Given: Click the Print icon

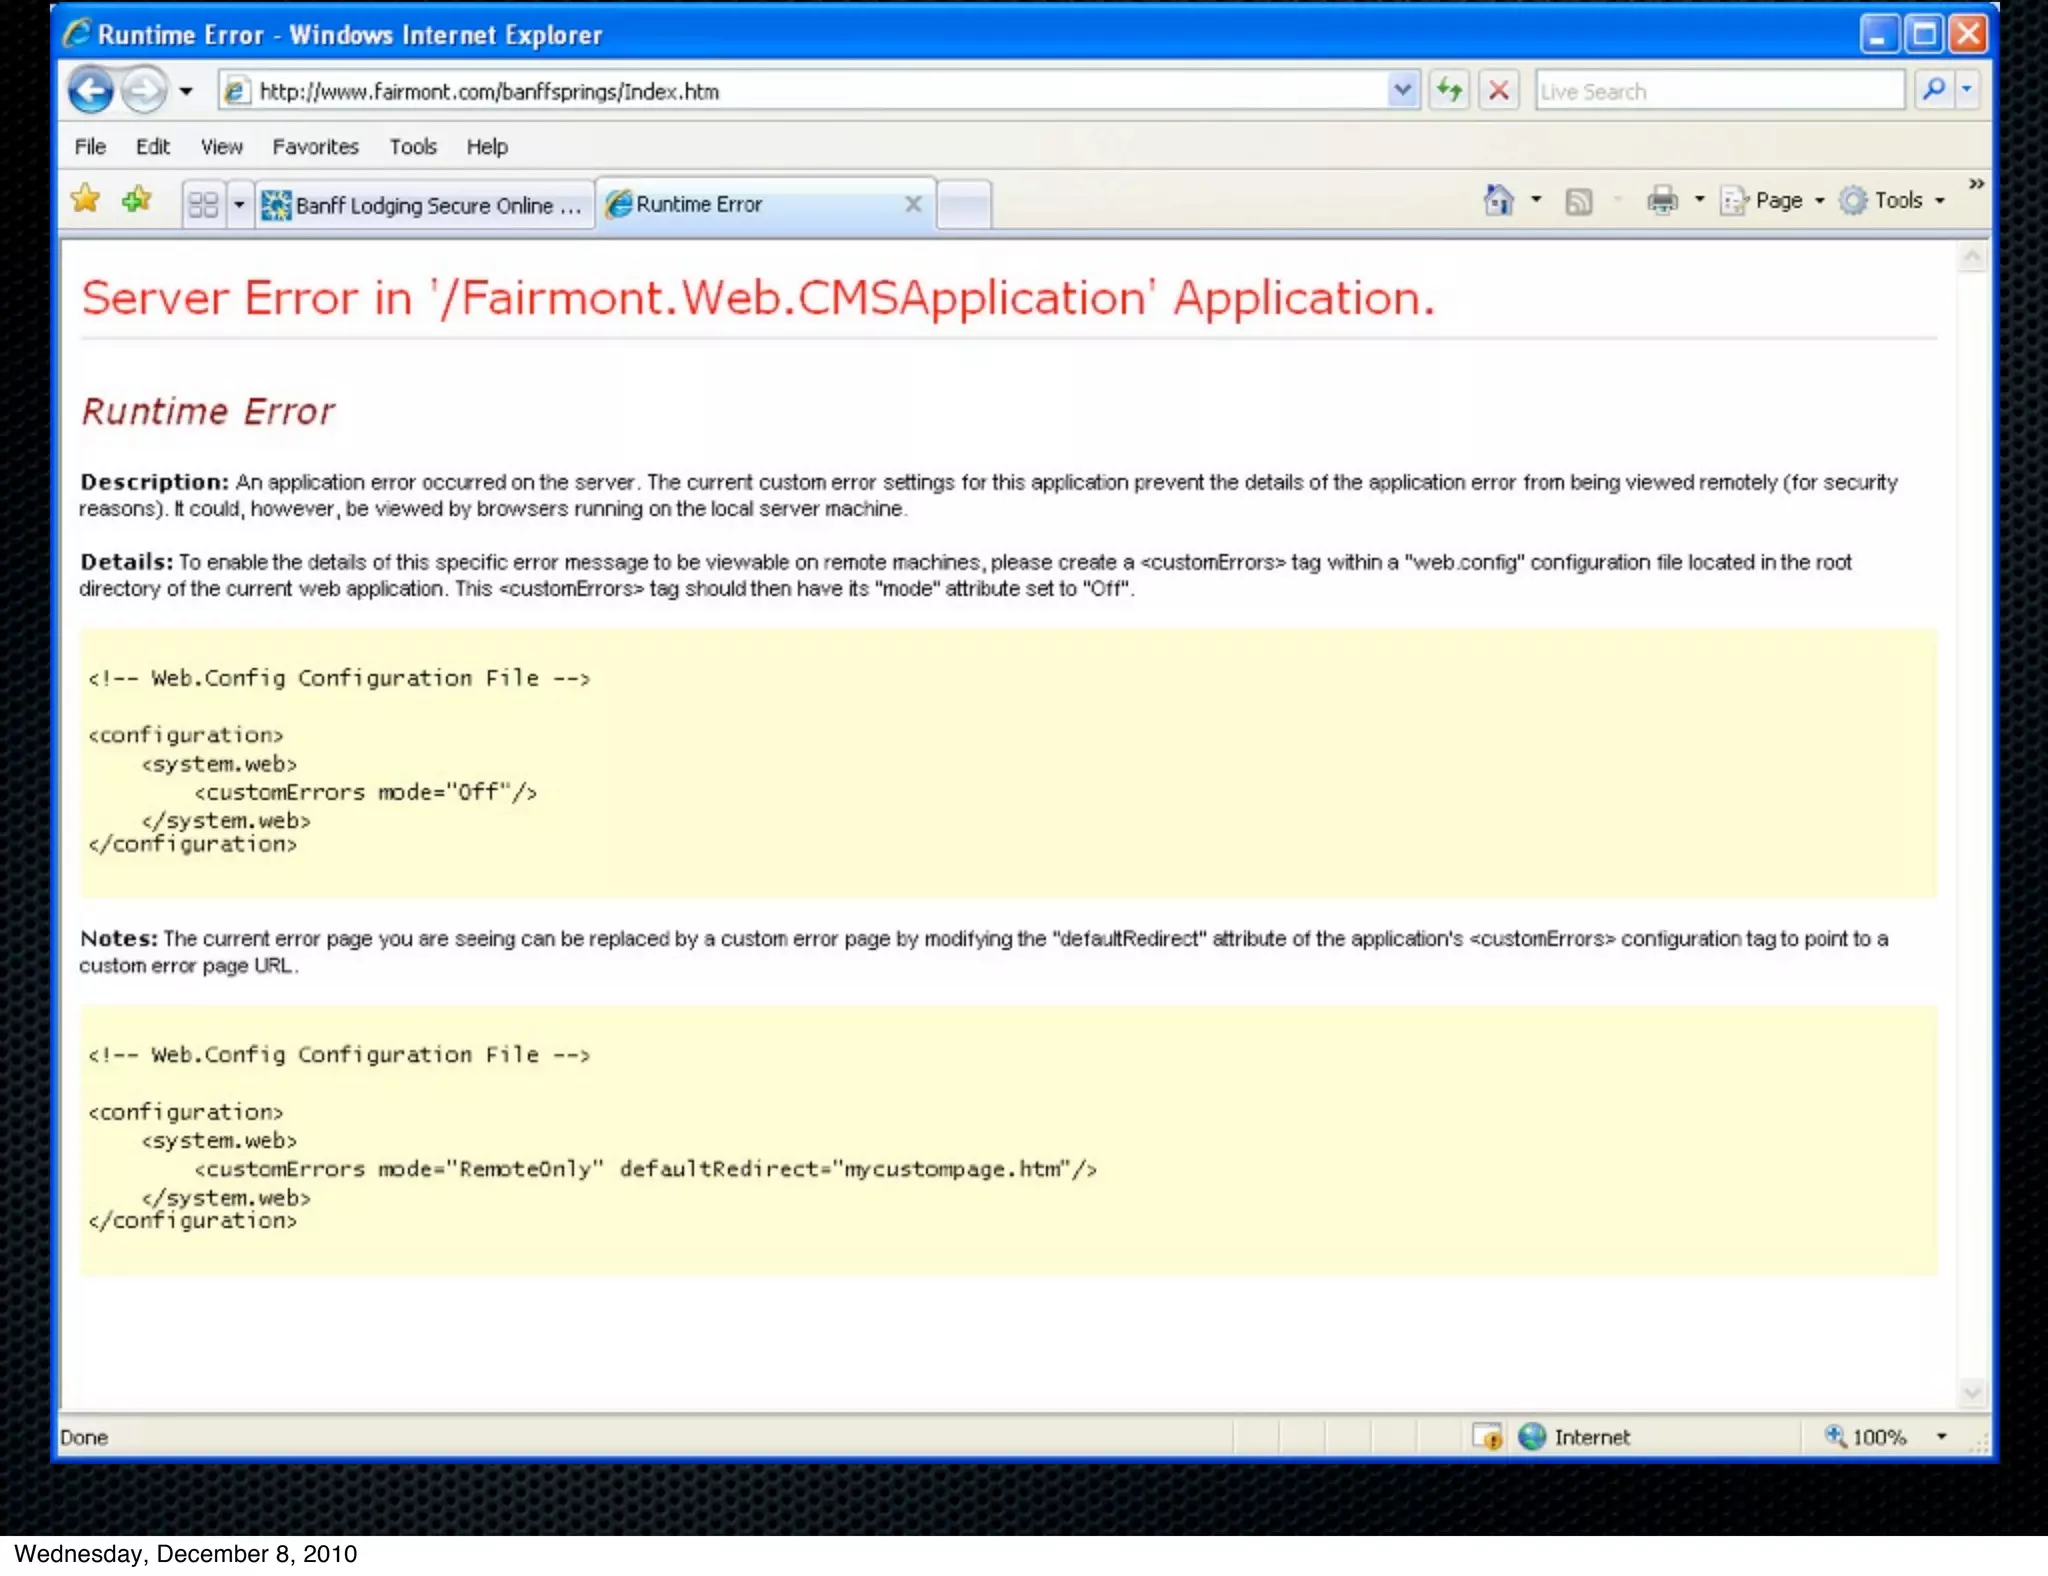Looking at the screenshot, I should (x=1662, y=201).
